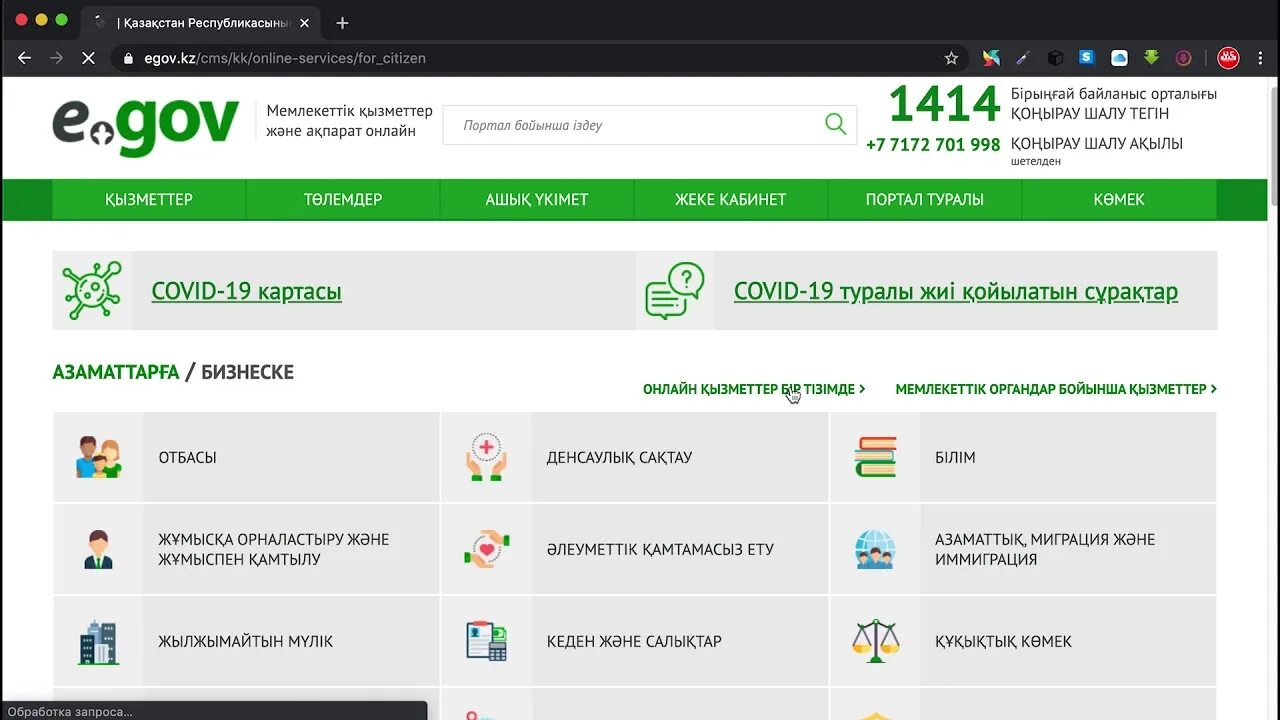Open the ПОРТАЛ ТУРАЛЫ menu
The image size is (1280, 720).
coord(925,199)
